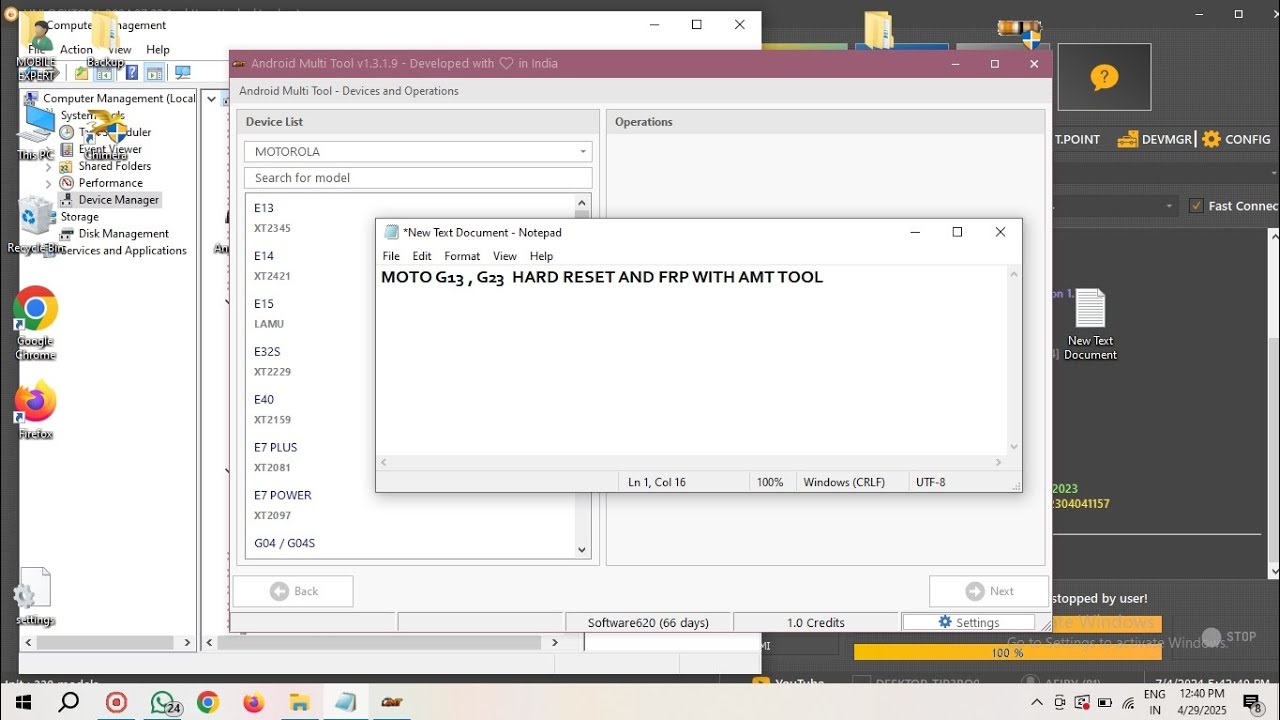Click the red screen recorder taskbar icon
1280x720 pixels.
[x=117, y=702]
